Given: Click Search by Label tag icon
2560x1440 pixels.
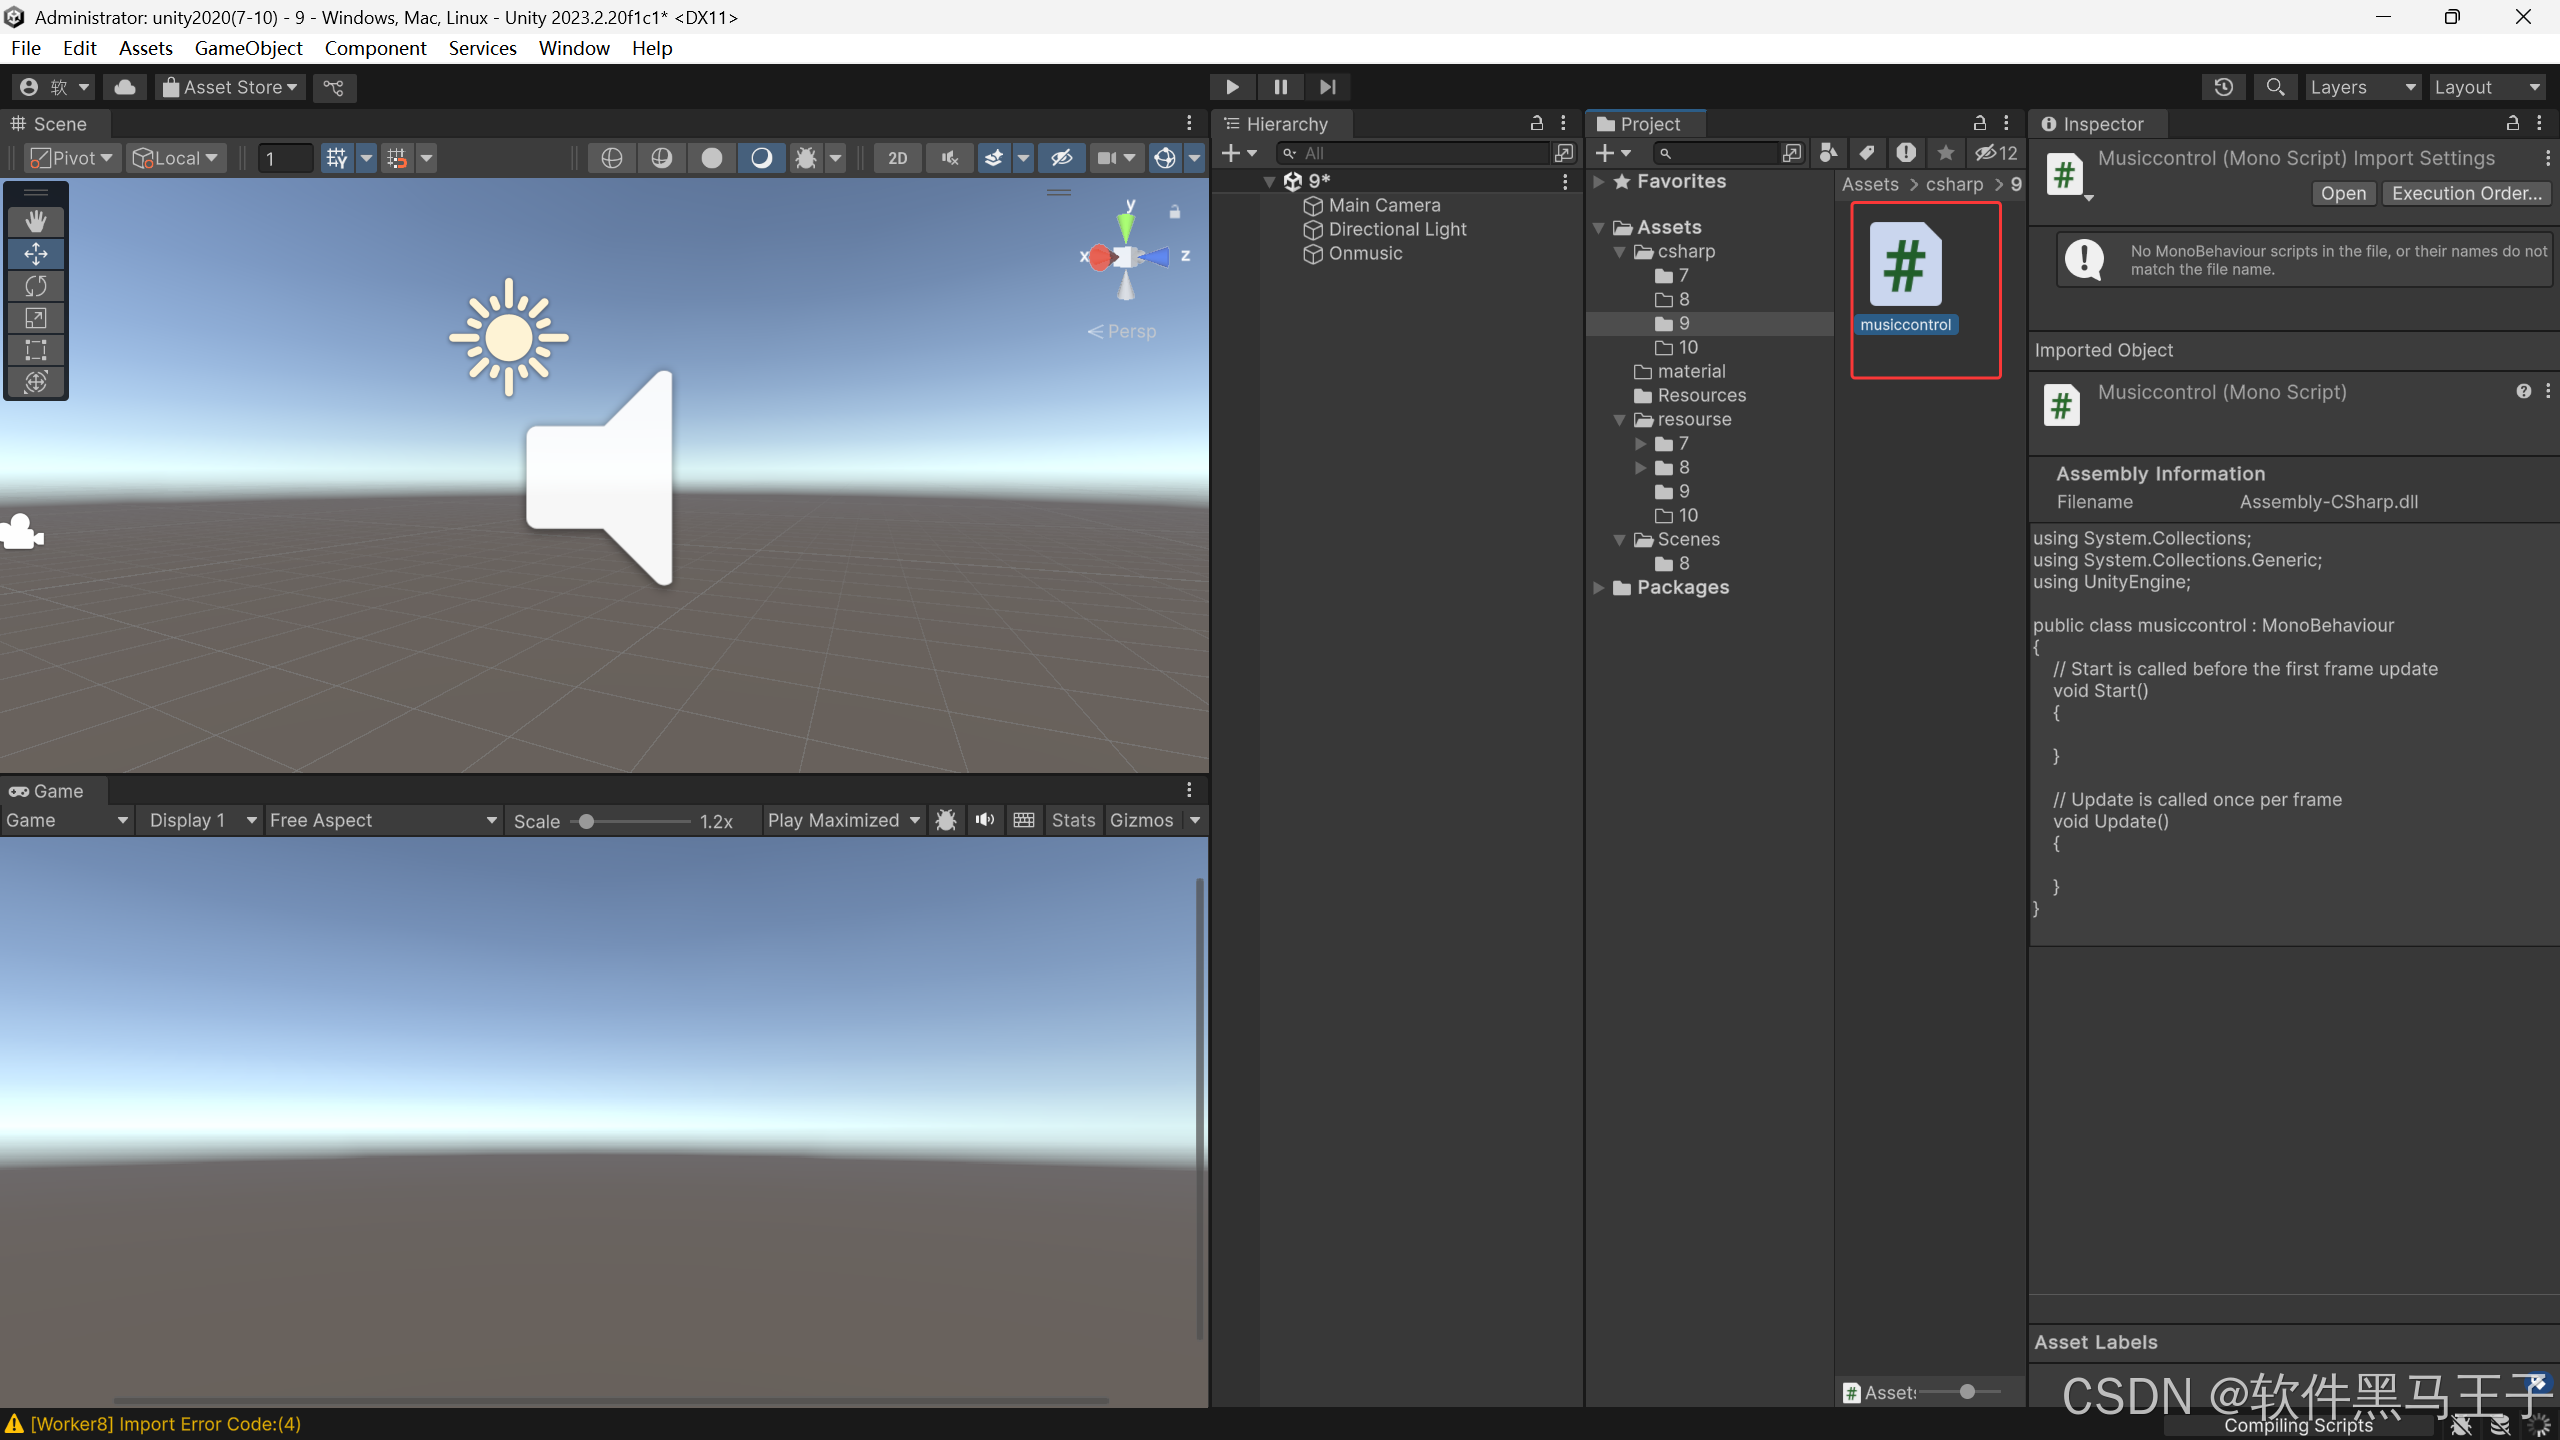Looking at the screenshot, I should point(1866,153).
